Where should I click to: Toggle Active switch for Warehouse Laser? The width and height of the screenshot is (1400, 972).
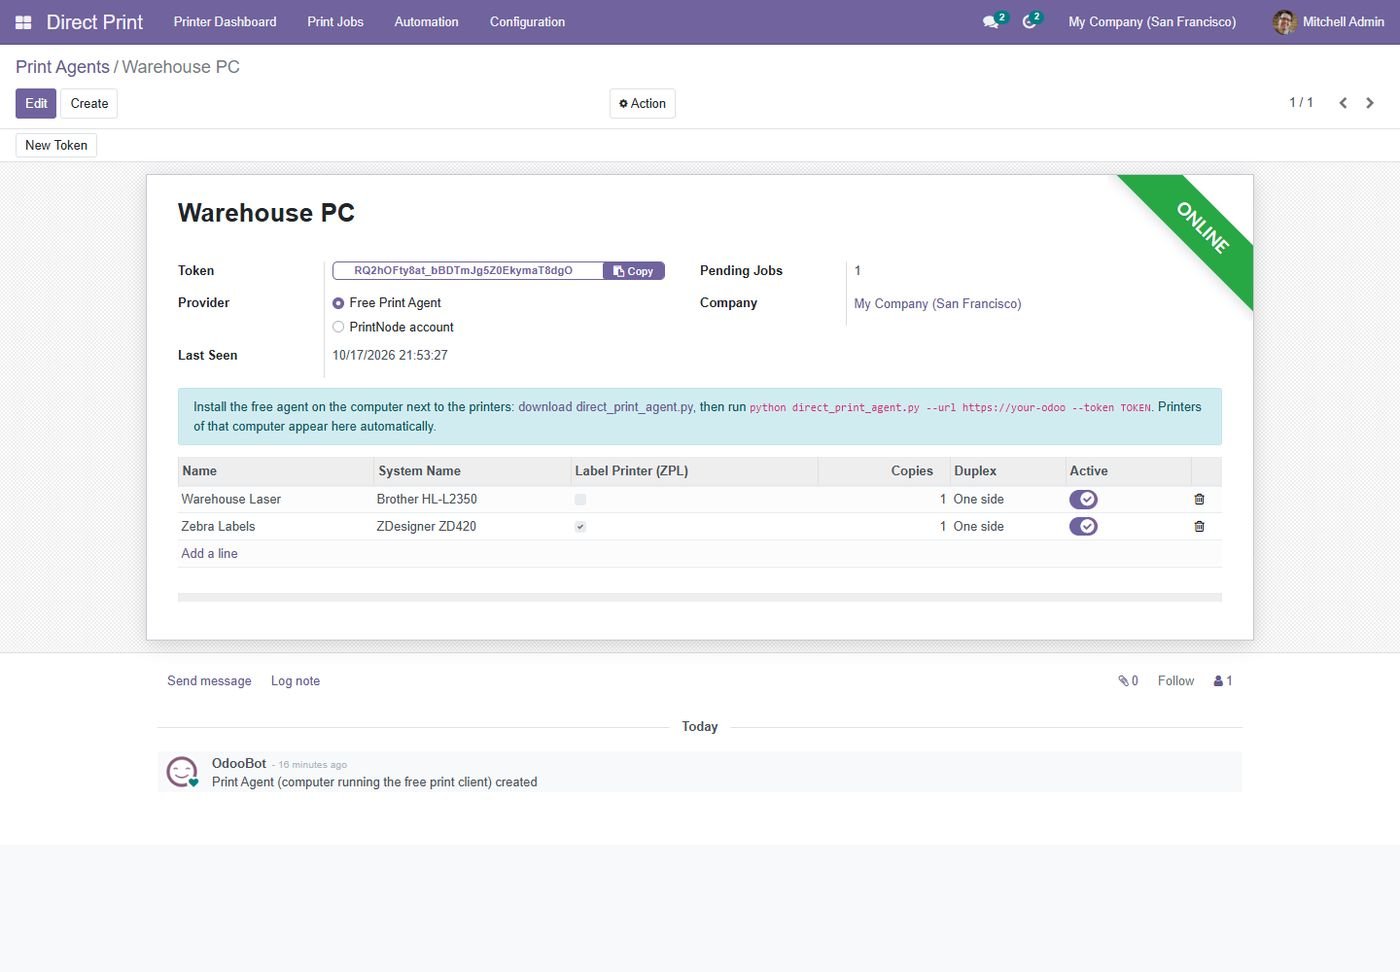[1083, 499]
